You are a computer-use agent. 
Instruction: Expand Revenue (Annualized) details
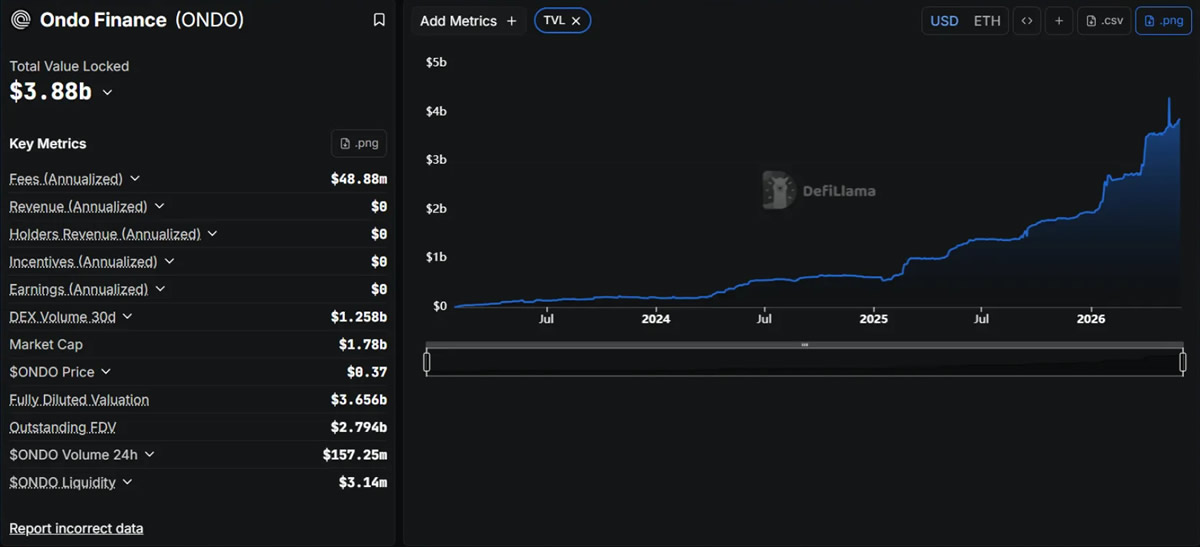click(x=159, y=207)
